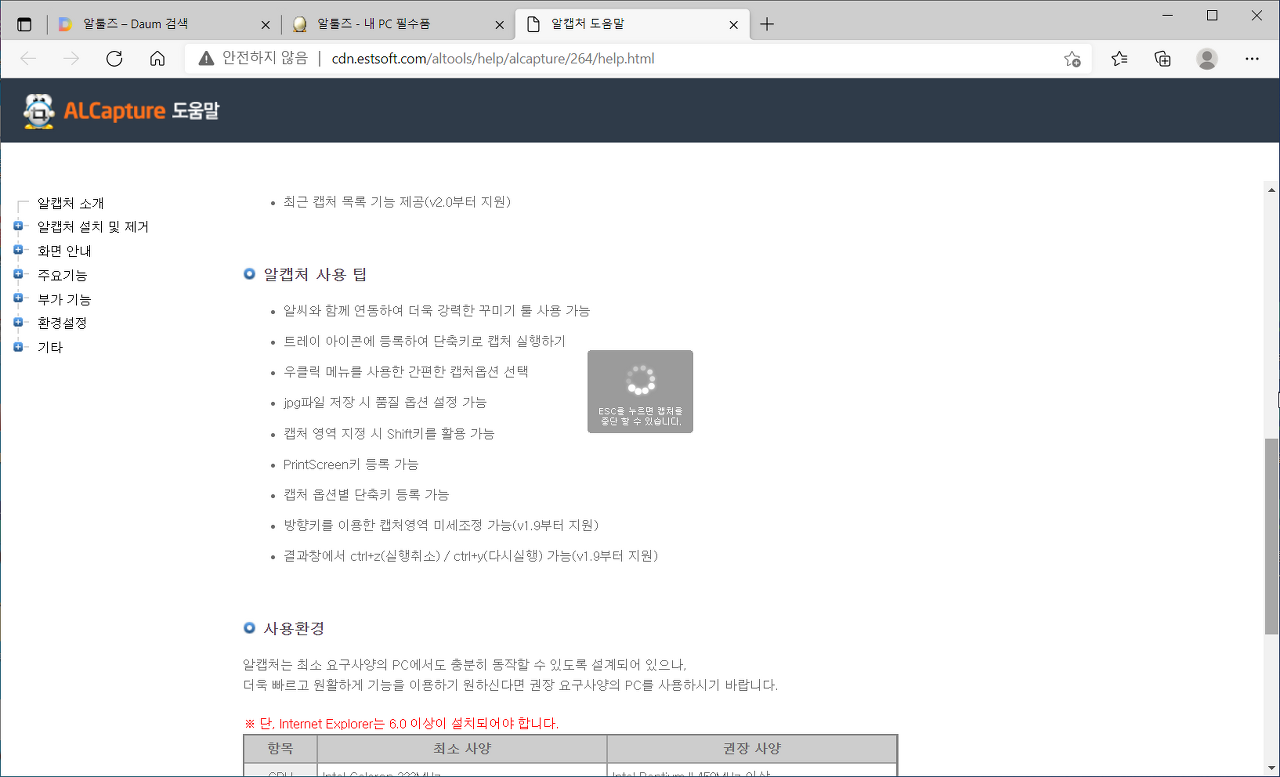
Task: Open the 기타 topic
Action: point(50,347)
